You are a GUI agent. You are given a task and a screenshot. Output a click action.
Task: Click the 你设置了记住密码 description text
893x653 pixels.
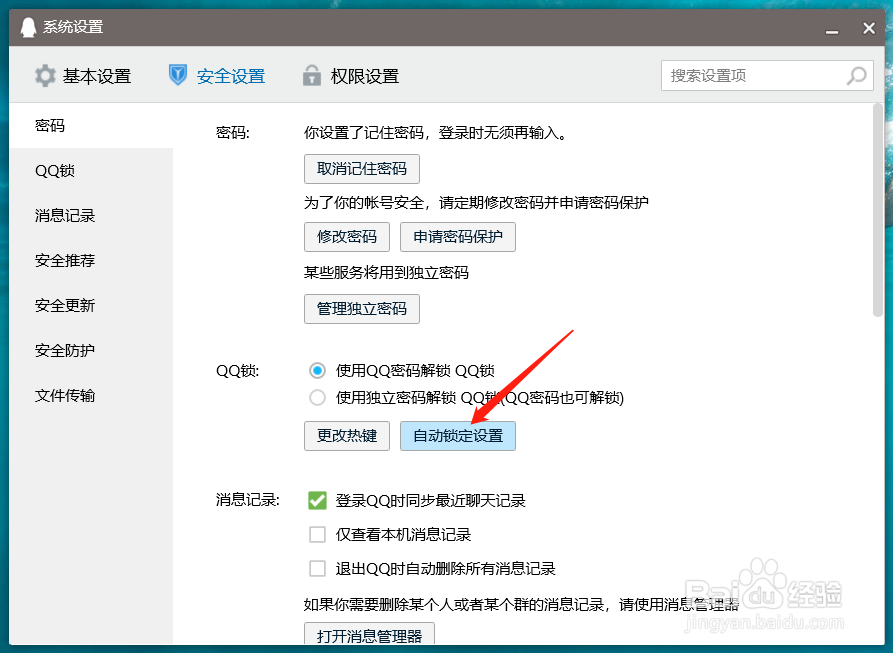pos(435,133)
